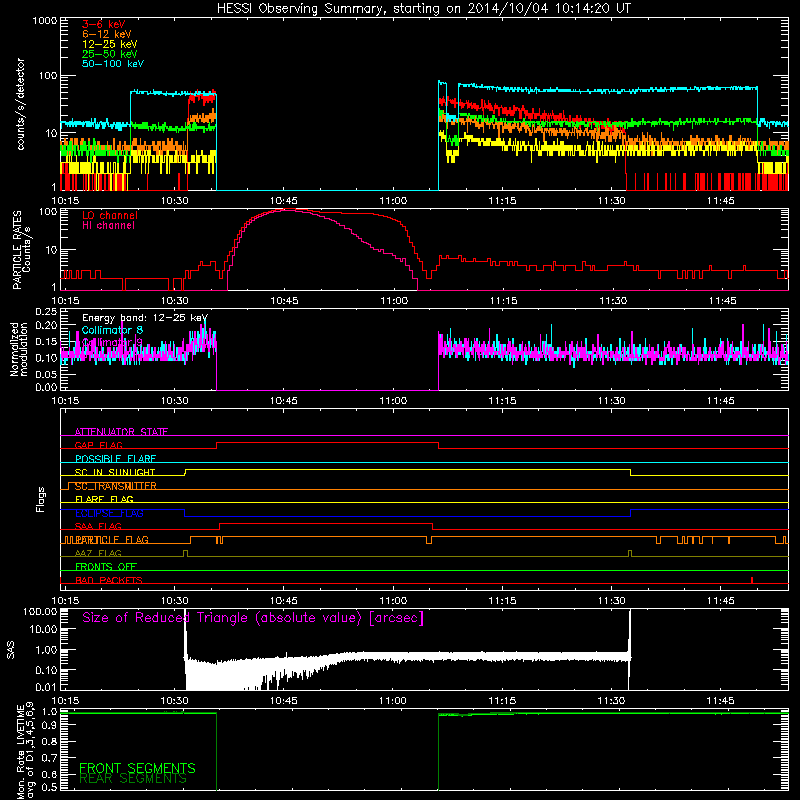This screenshot has height=800, width=800.
Task: Click the SAA FLAG label
Action: coord(98,526)
